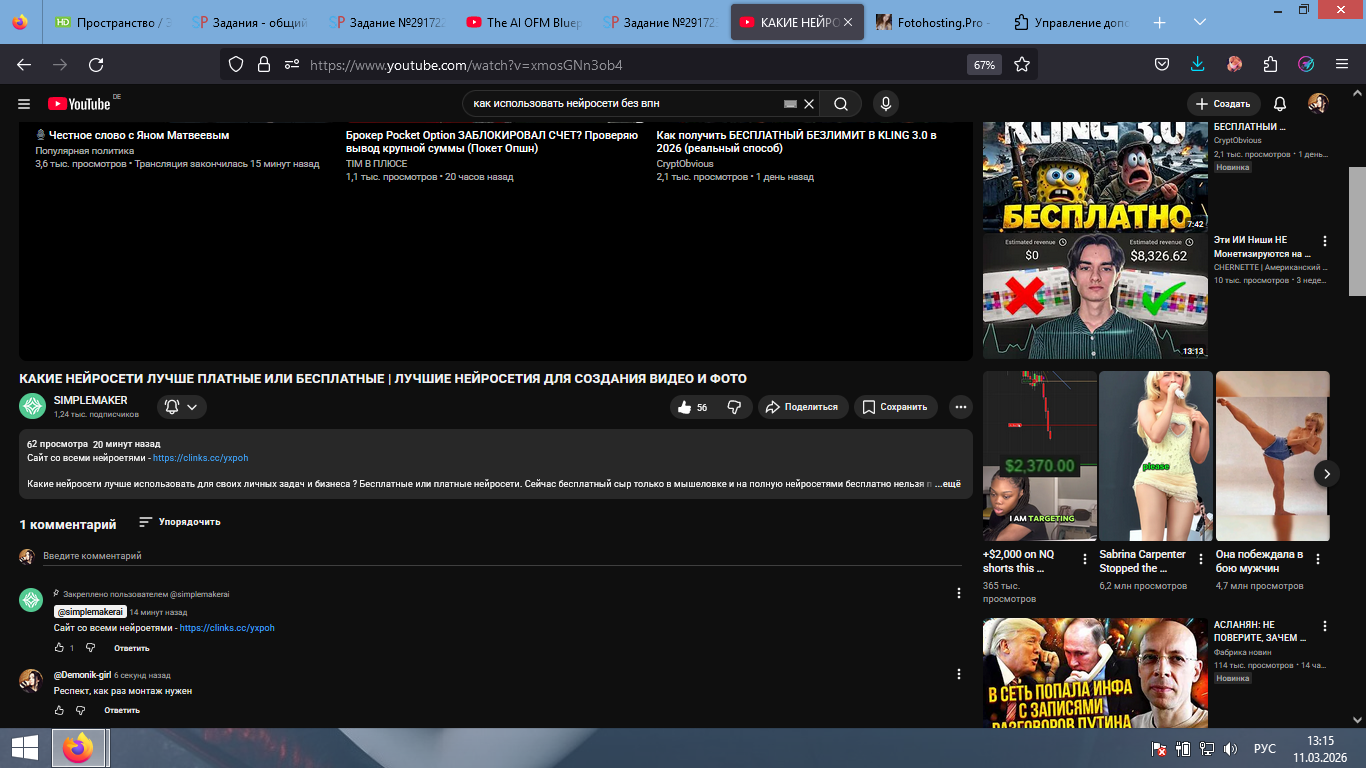This screenshot has width=1366, height=768.
Task: Save the video with Сохранить
Action: (895, 407)
